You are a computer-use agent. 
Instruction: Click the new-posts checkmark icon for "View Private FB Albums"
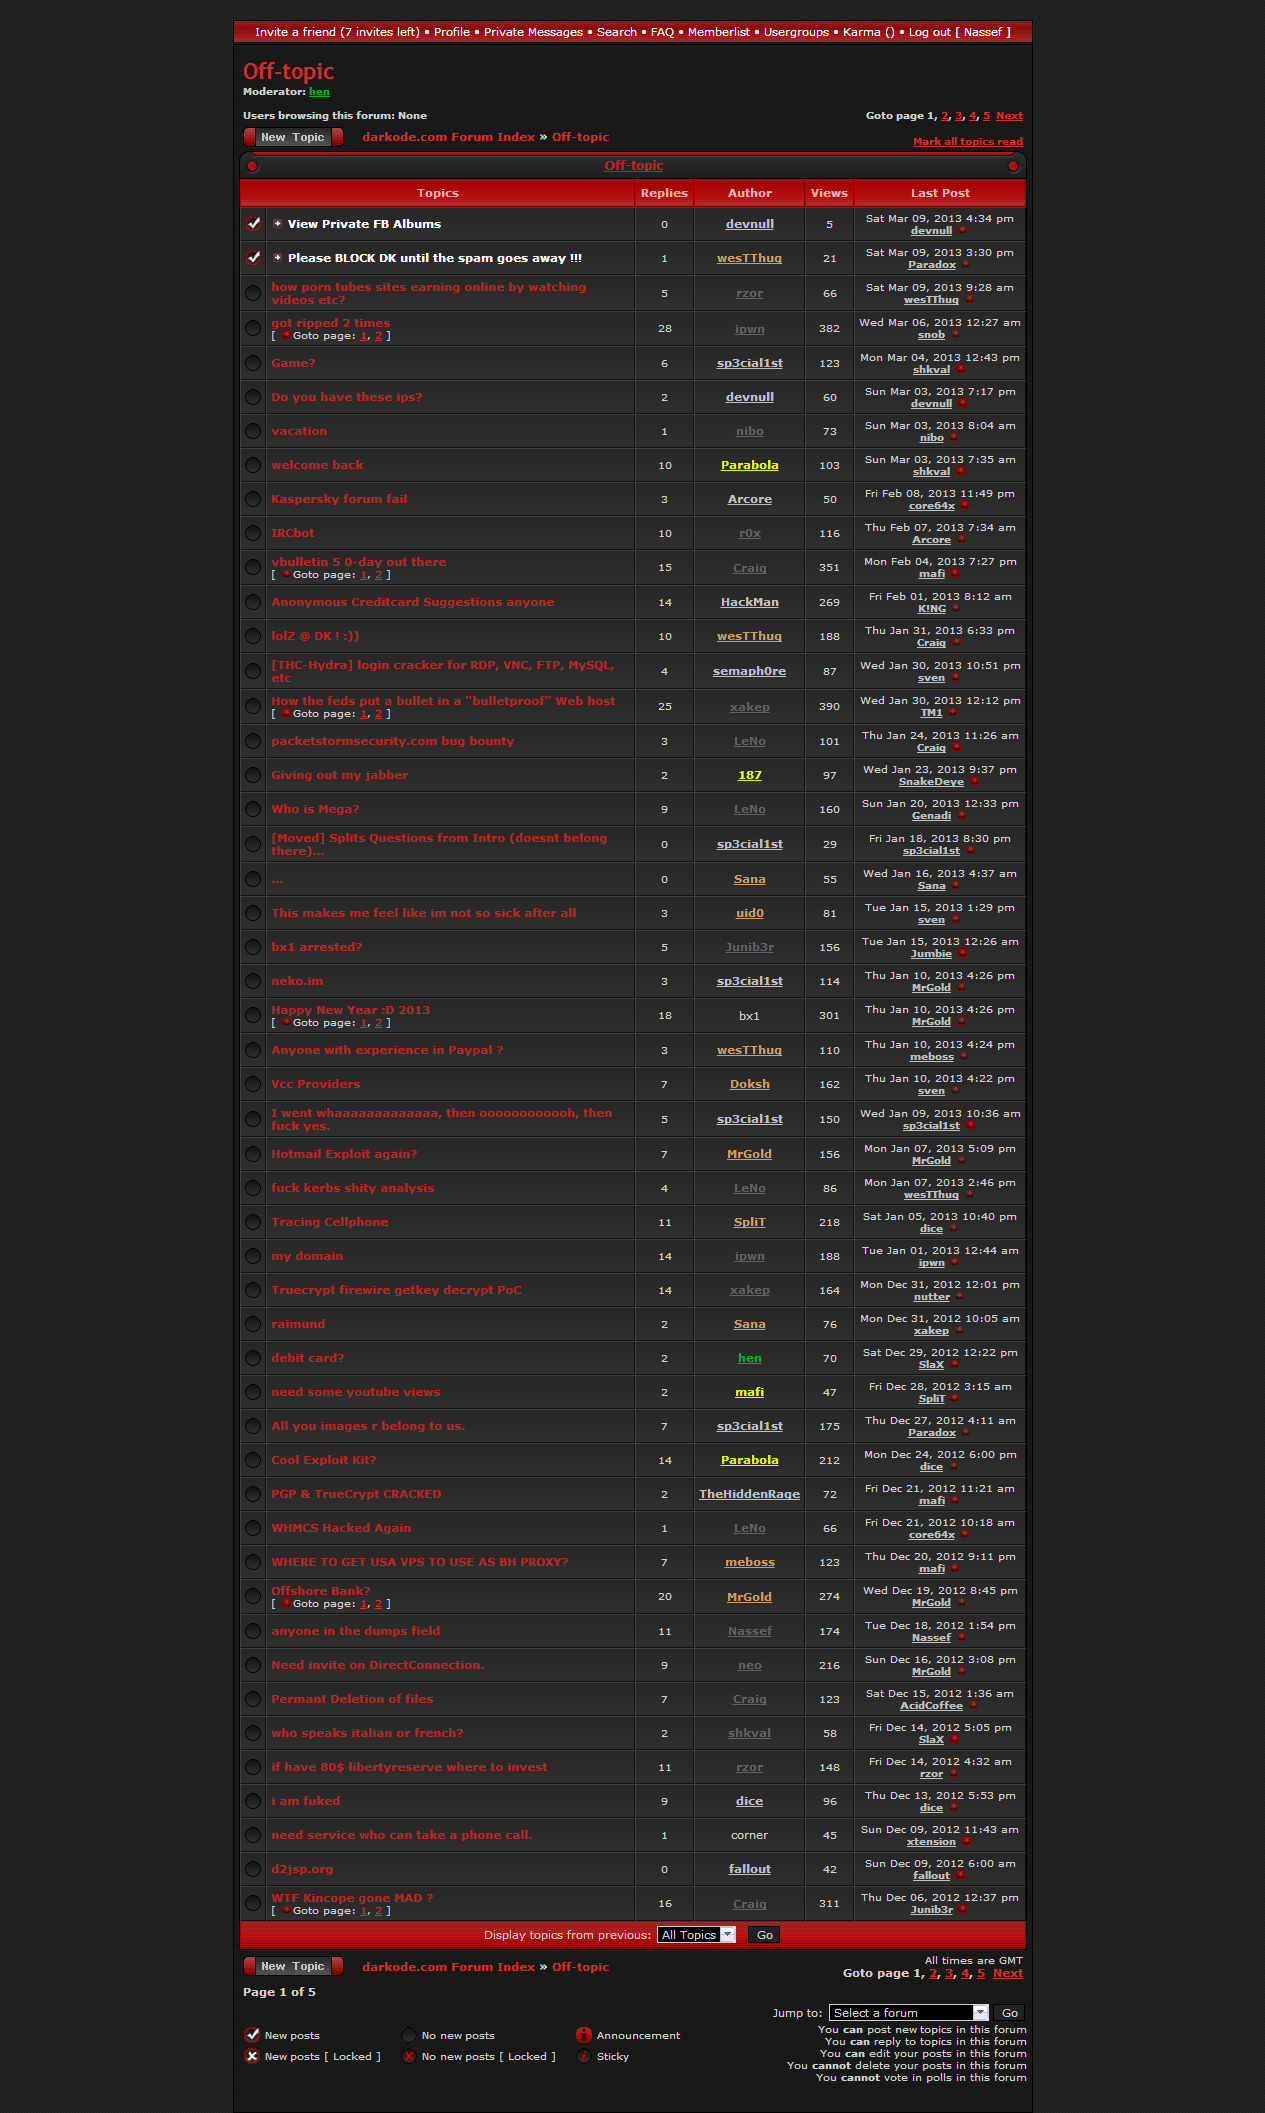tap(253, 224)
